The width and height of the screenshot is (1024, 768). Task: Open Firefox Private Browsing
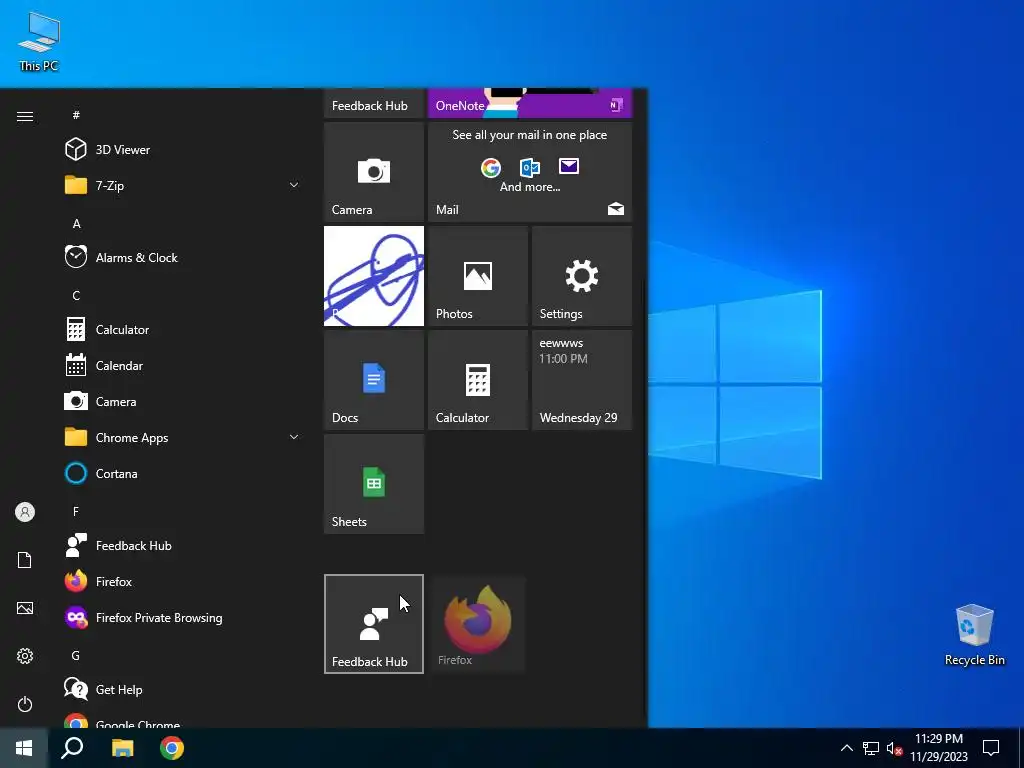[183, 617]
